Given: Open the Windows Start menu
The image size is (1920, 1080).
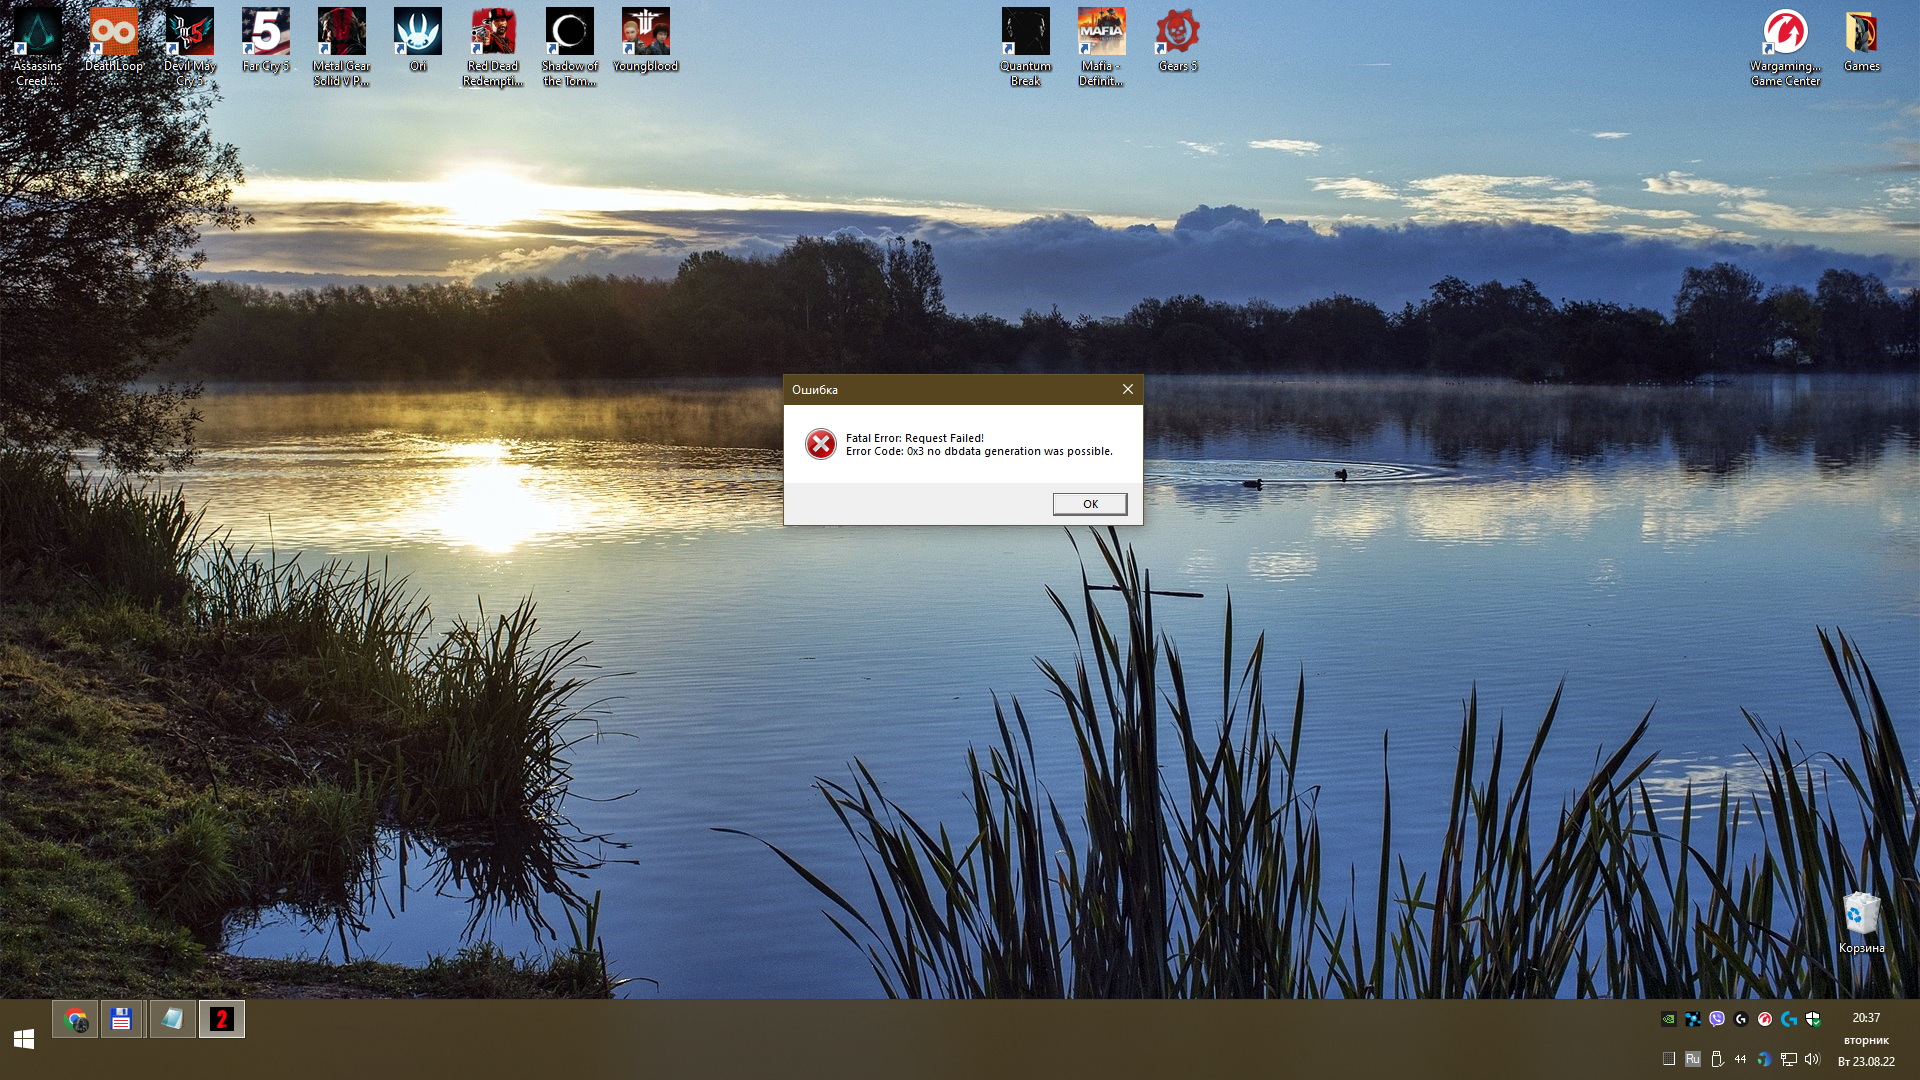Looking at the screenshot, I should point(24,1039).
